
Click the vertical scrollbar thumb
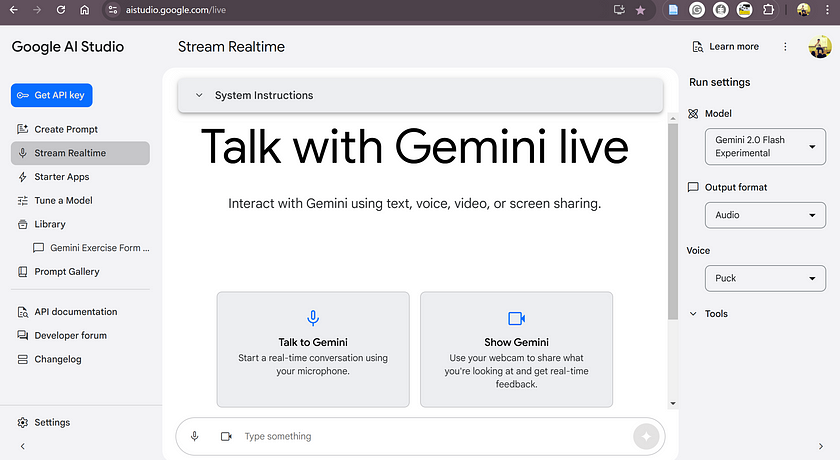click(x=673, y=222)
